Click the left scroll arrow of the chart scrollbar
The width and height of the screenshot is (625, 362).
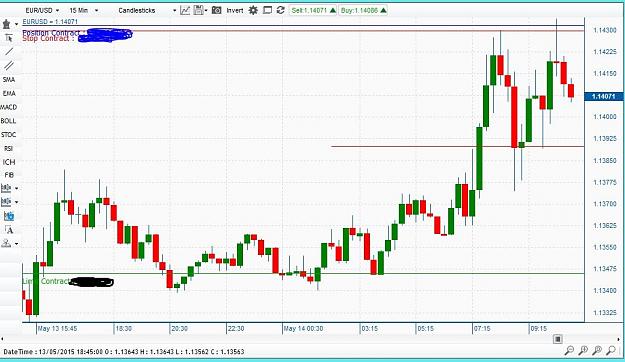click(2, 339)
